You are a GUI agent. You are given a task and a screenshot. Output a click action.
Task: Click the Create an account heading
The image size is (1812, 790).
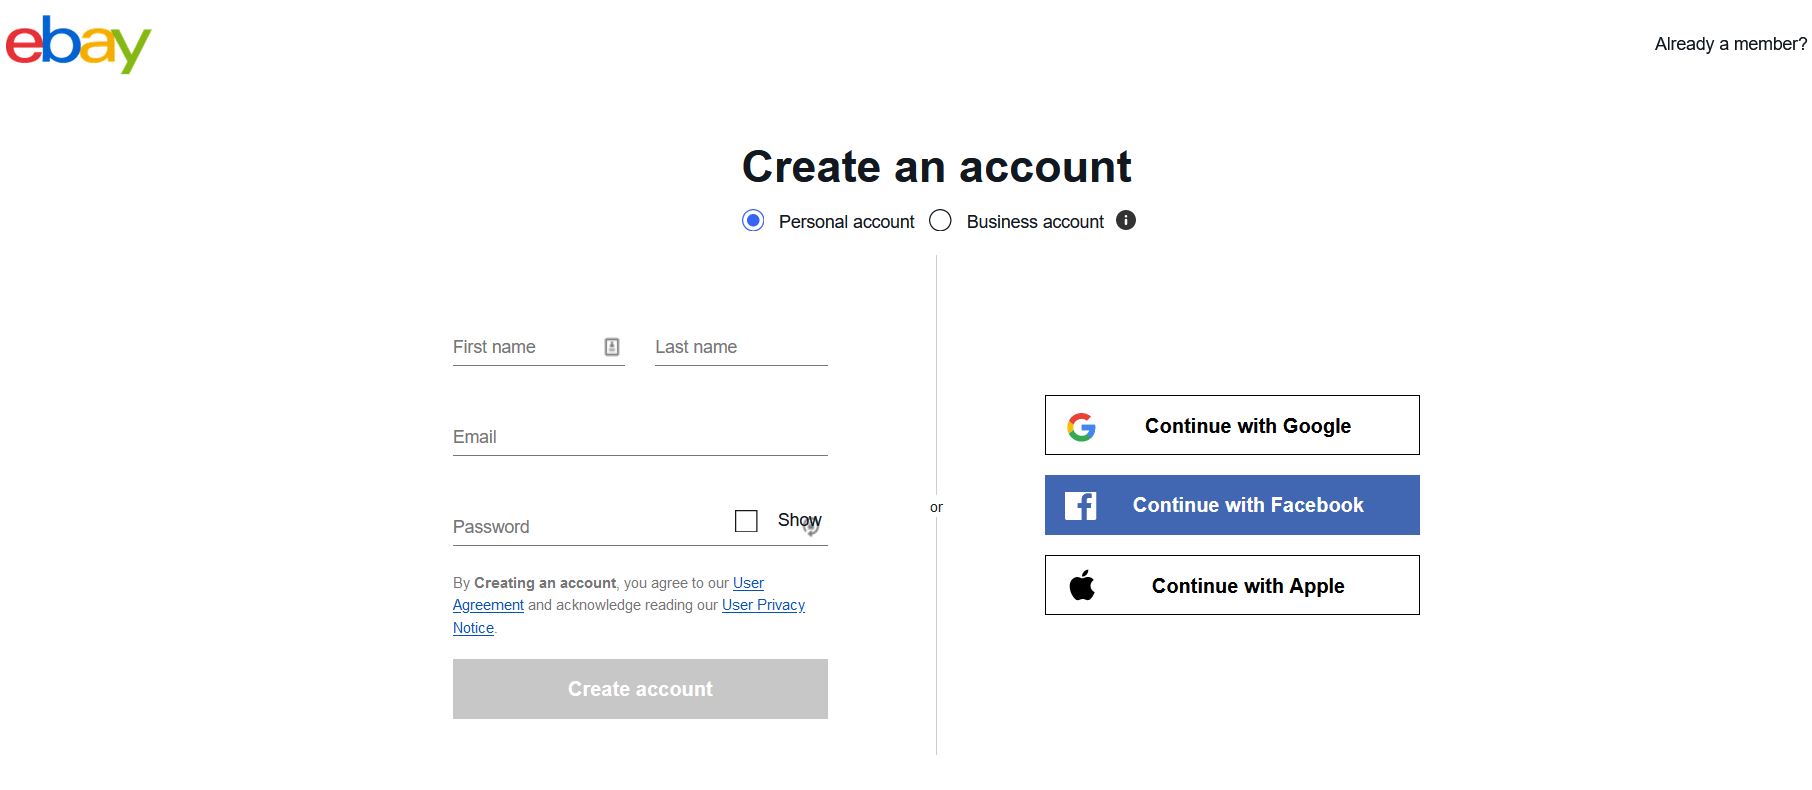[936, 166]
